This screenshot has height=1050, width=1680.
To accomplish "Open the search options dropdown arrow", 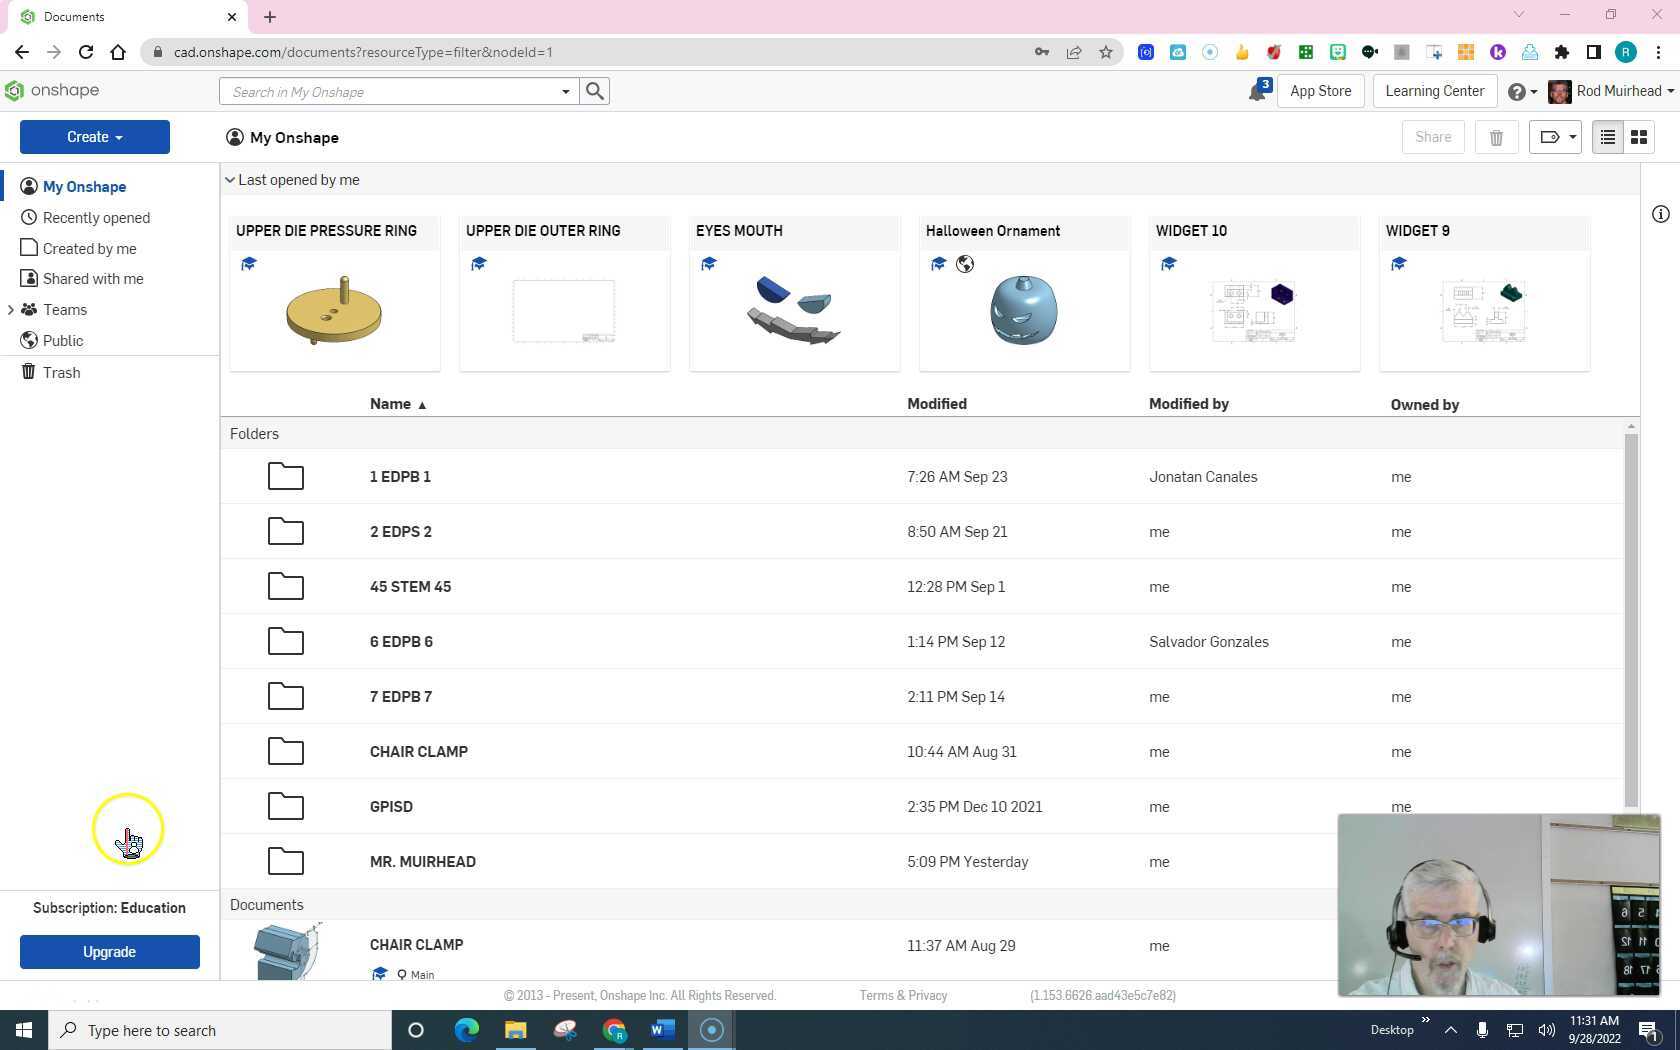I will 565,92.
